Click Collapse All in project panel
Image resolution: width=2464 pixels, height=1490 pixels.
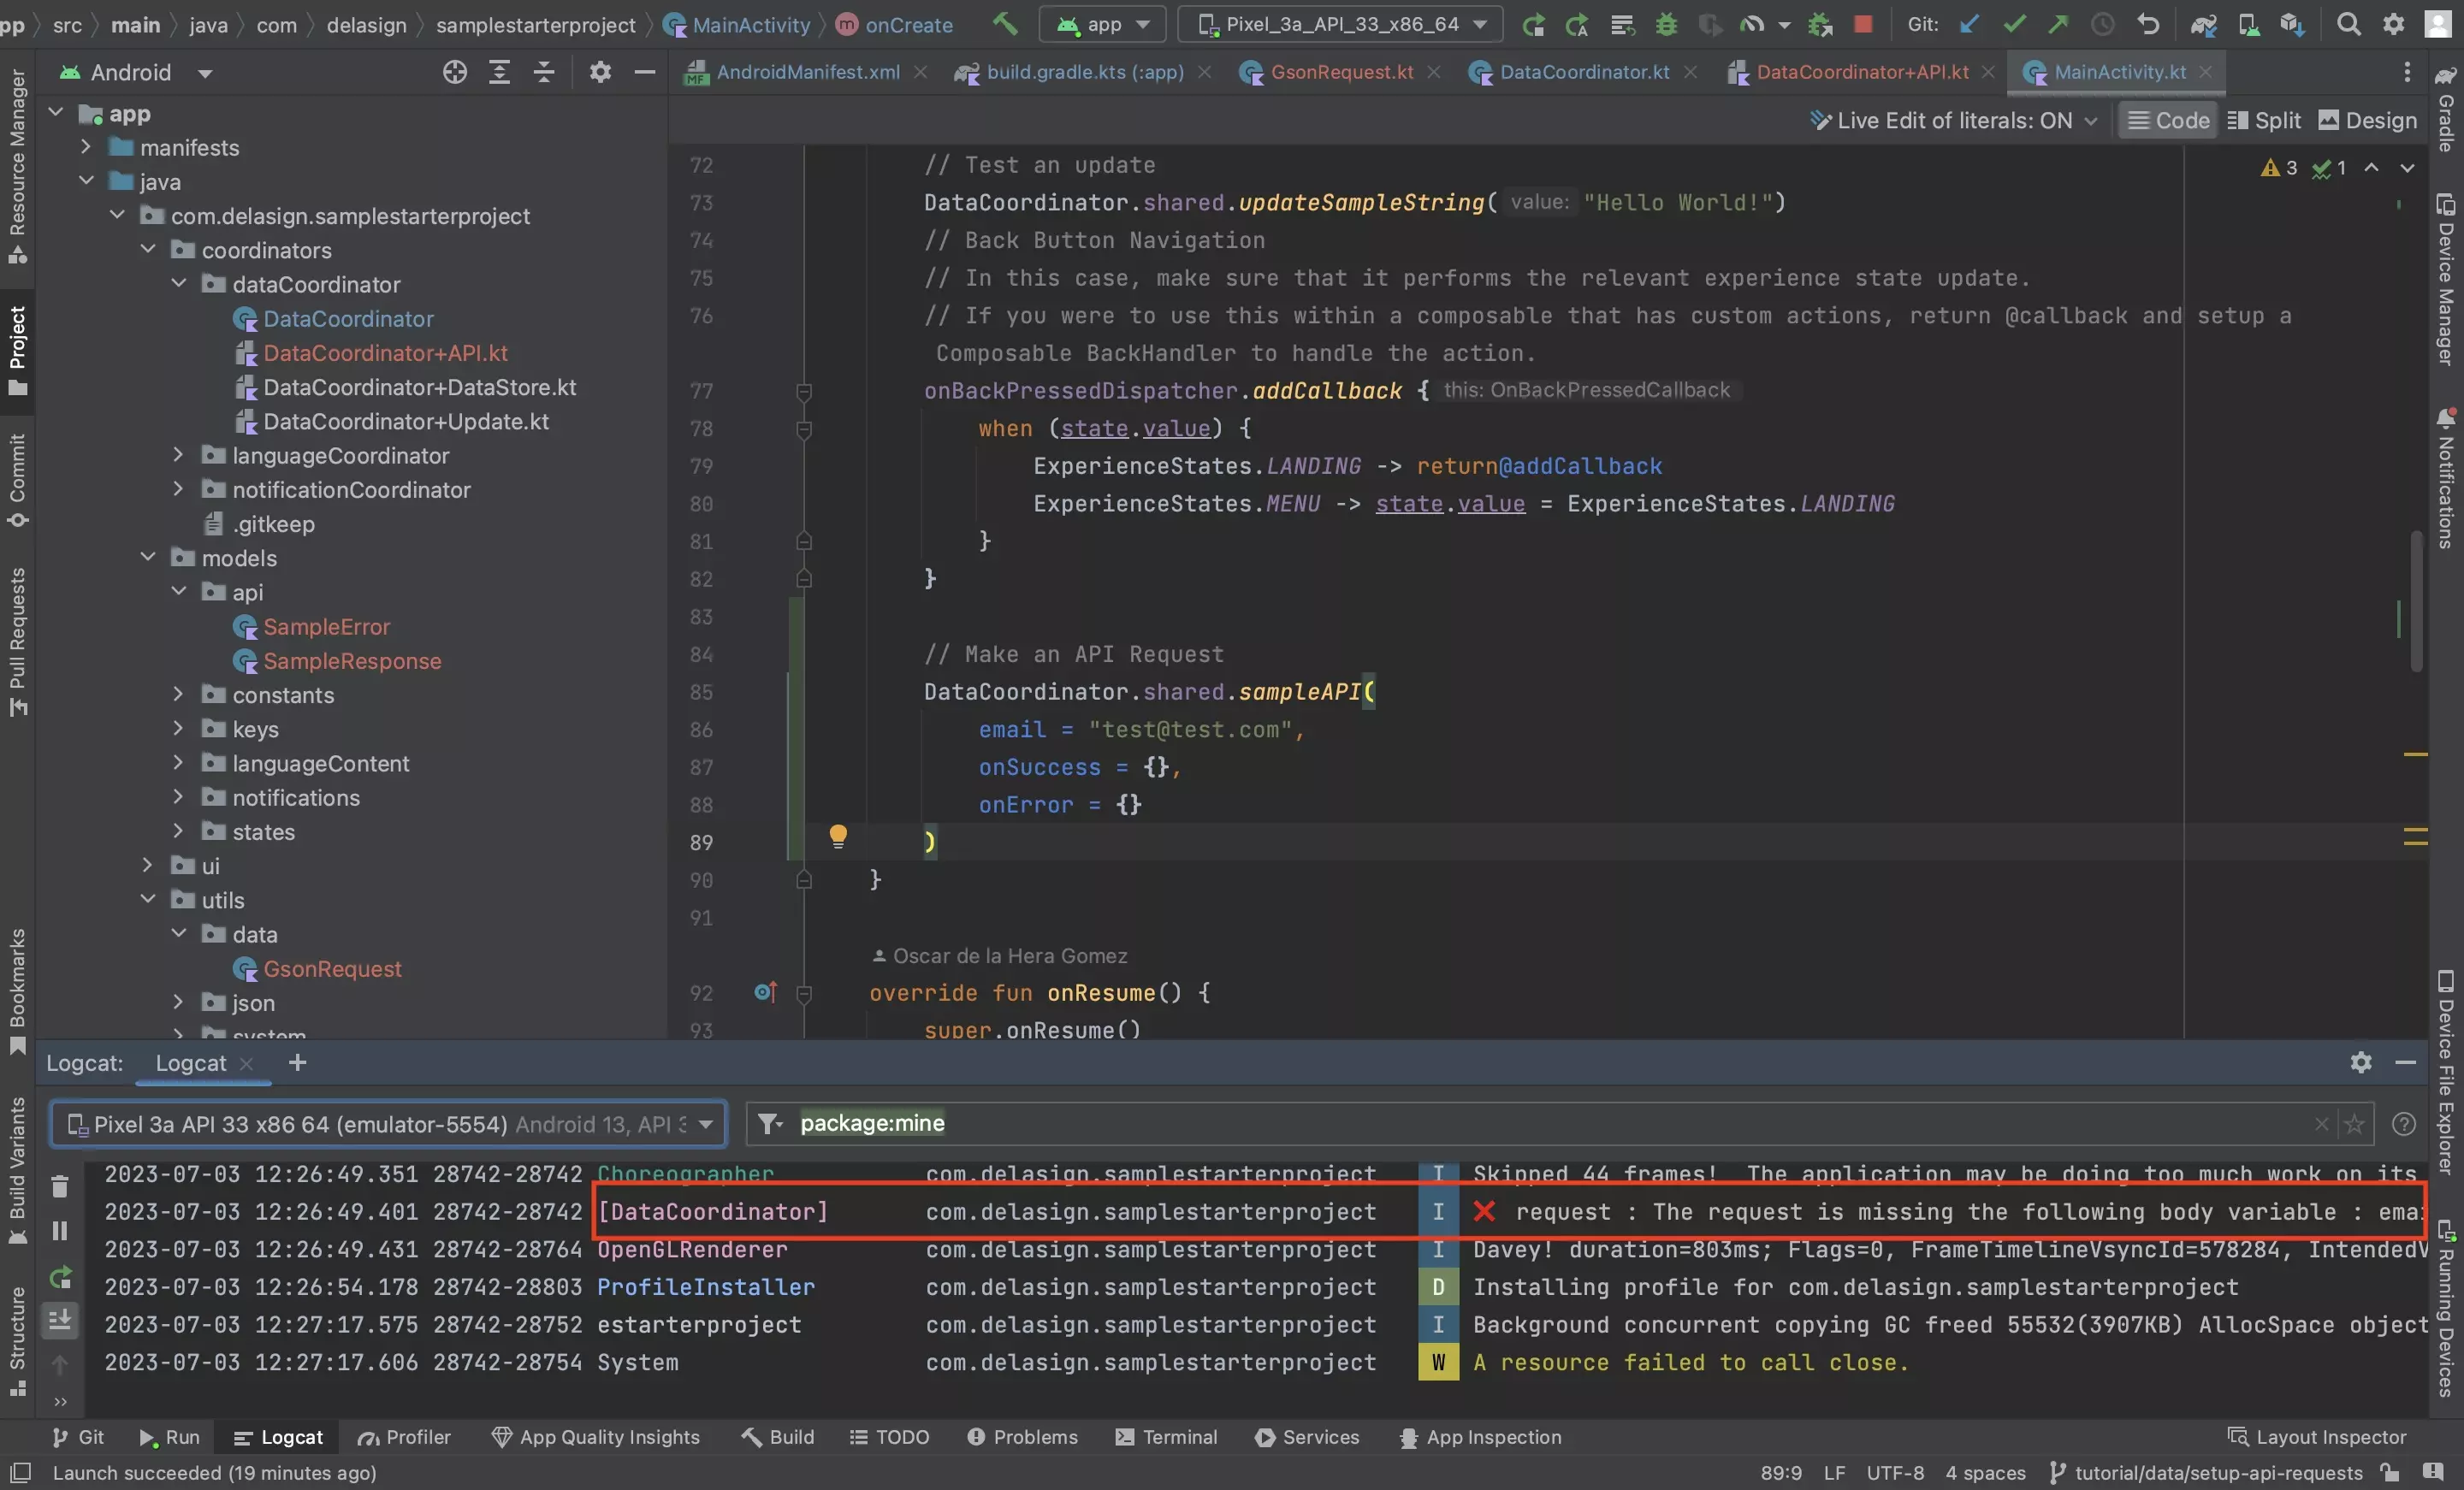(x=543, y=72)
